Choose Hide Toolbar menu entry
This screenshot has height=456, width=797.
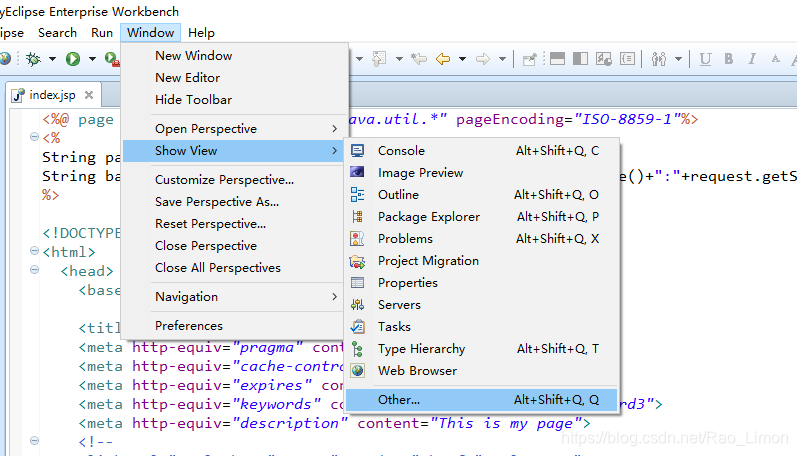pos(234,99)
